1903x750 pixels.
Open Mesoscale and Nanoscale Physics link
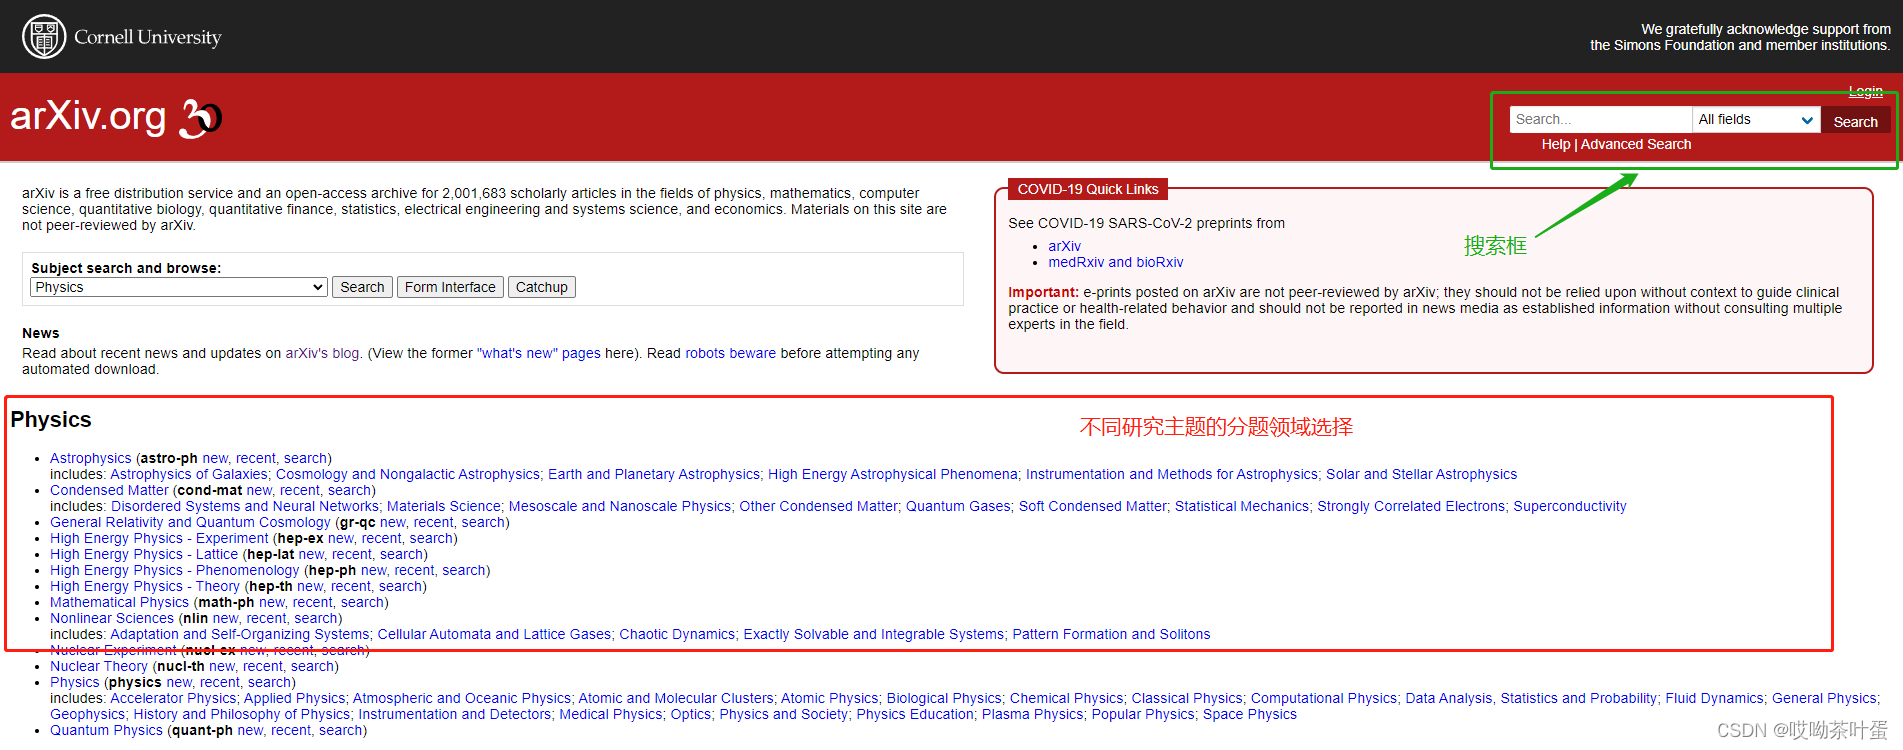[x=620, y=506]
